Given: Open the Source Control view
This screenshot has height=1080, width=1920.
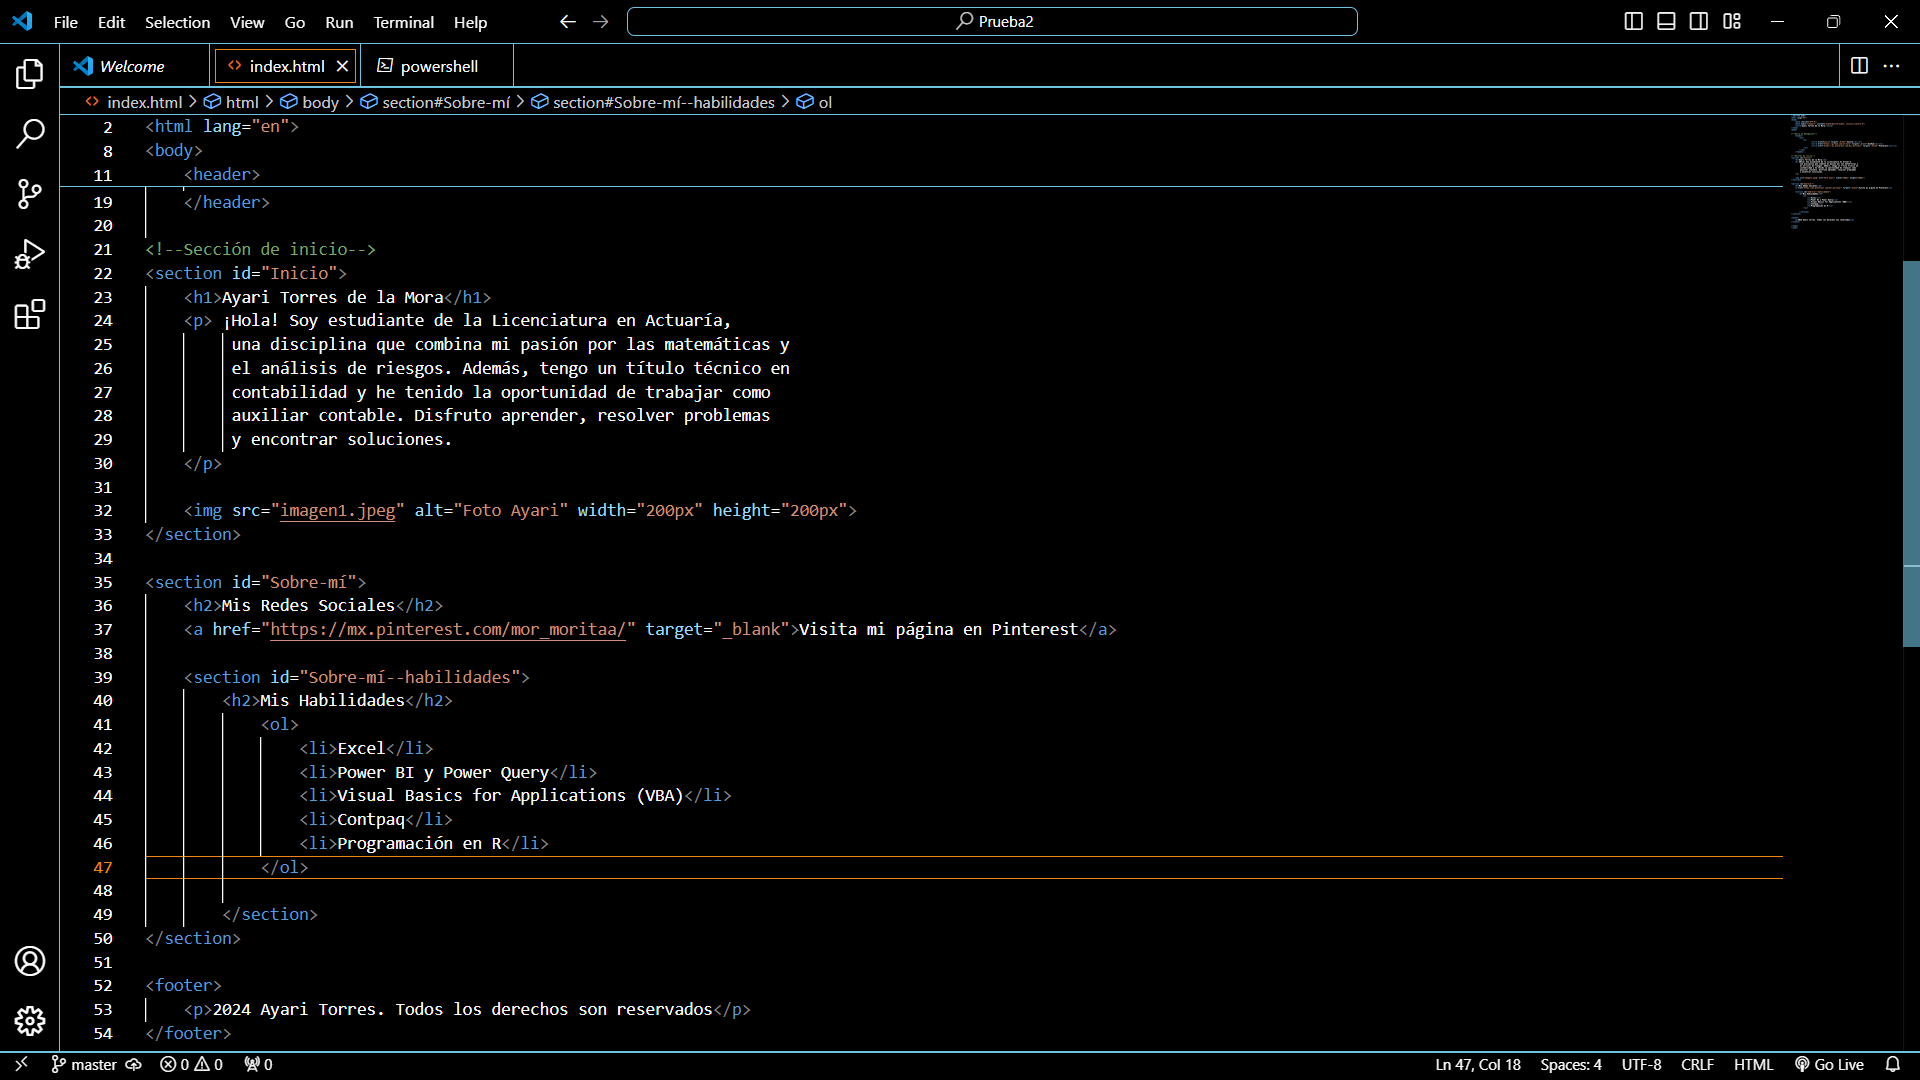Looking at the screenshot, I should 30,194.
